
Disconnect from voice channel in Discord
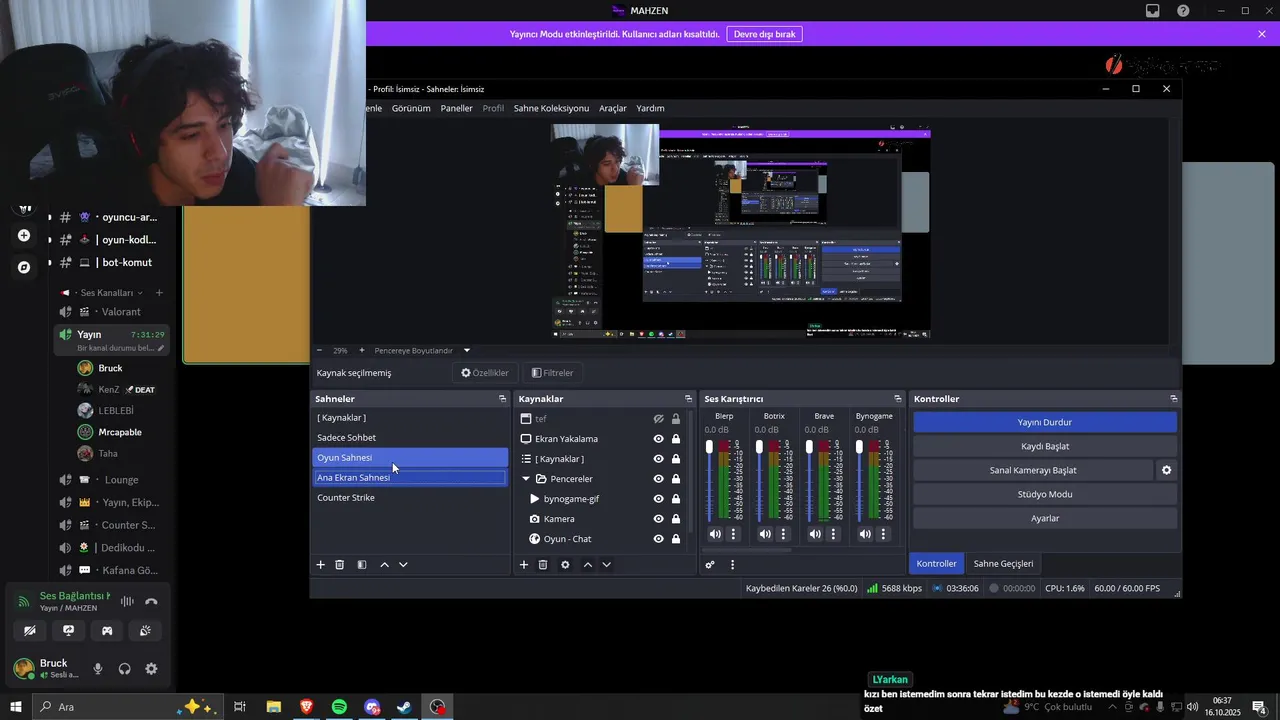point(151,602)
